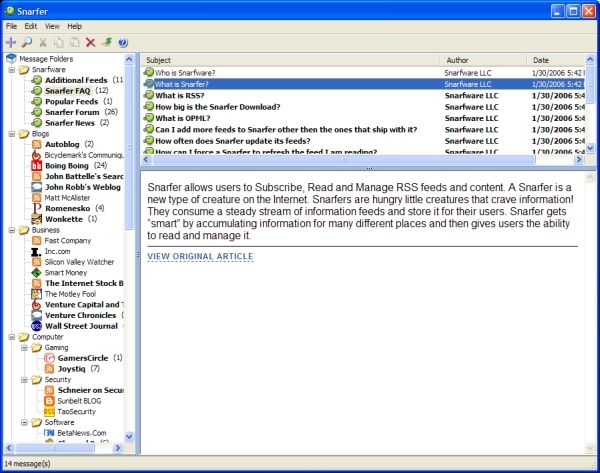Collapse the Snarfware folder
The height and width of the screenshot is (473, 600).
(12, 70)
